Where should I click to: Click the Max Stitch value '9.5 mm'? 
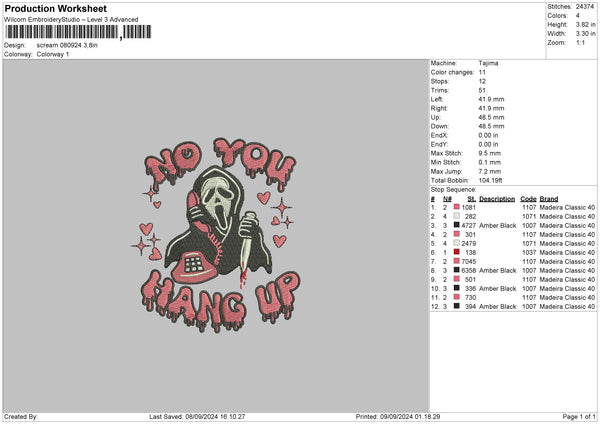(x=490, y=153)
